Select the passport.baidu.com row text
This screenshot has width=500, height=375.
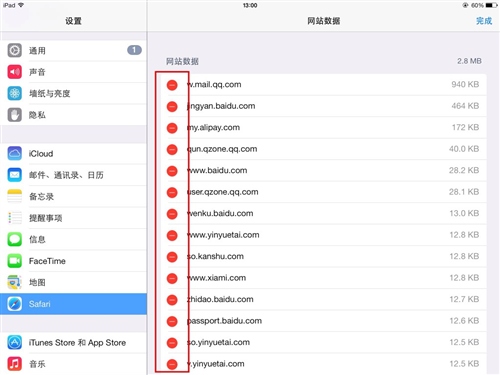(224, 321)
